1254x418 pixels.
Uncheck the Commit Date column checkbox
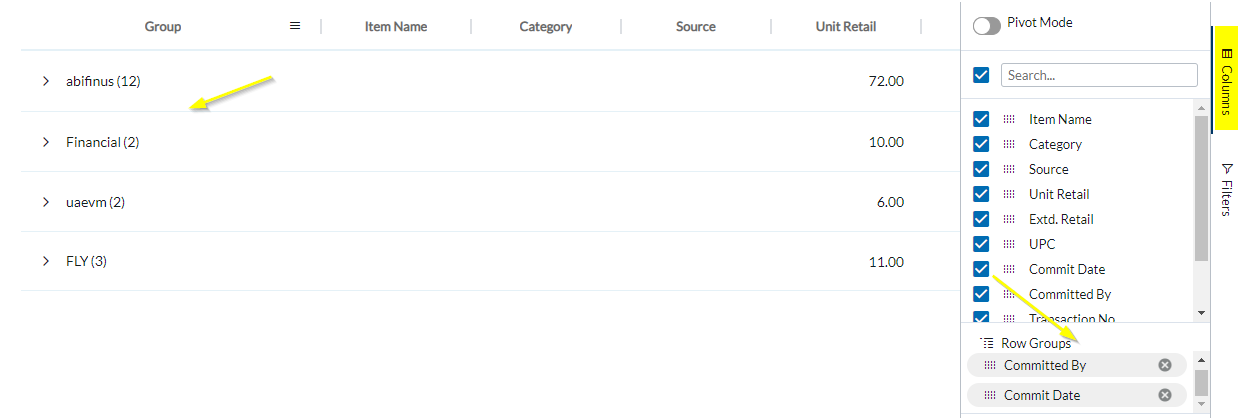(981, 269)
